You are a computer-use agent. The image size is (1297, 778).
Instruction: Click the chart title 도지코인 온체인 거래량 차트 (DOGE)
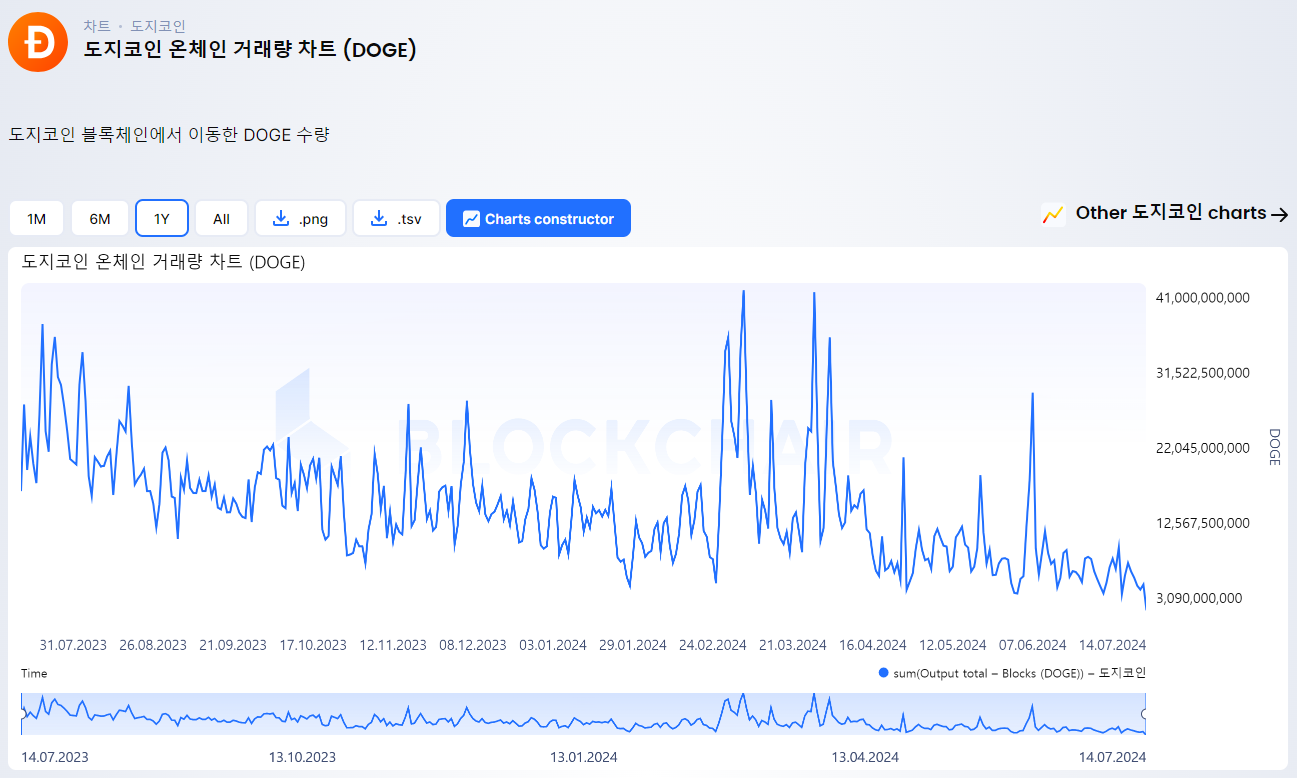[x=163, y=263]
